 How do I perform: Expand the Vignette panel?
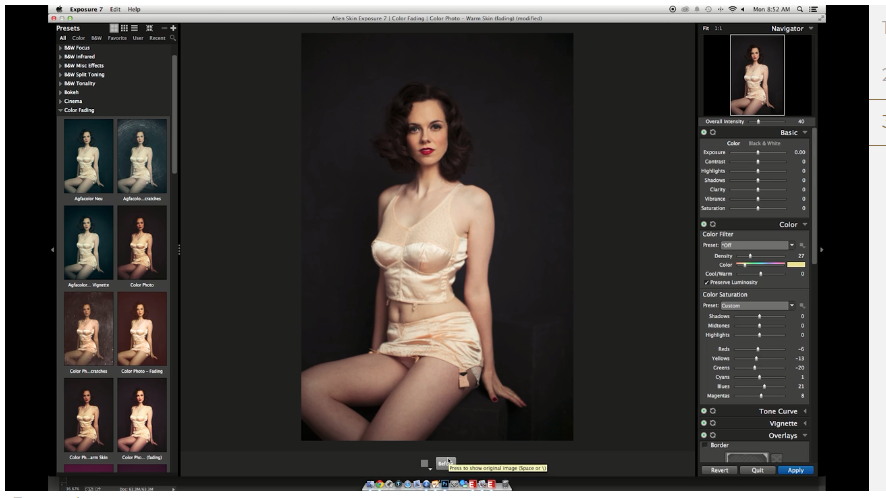[805, 423]
